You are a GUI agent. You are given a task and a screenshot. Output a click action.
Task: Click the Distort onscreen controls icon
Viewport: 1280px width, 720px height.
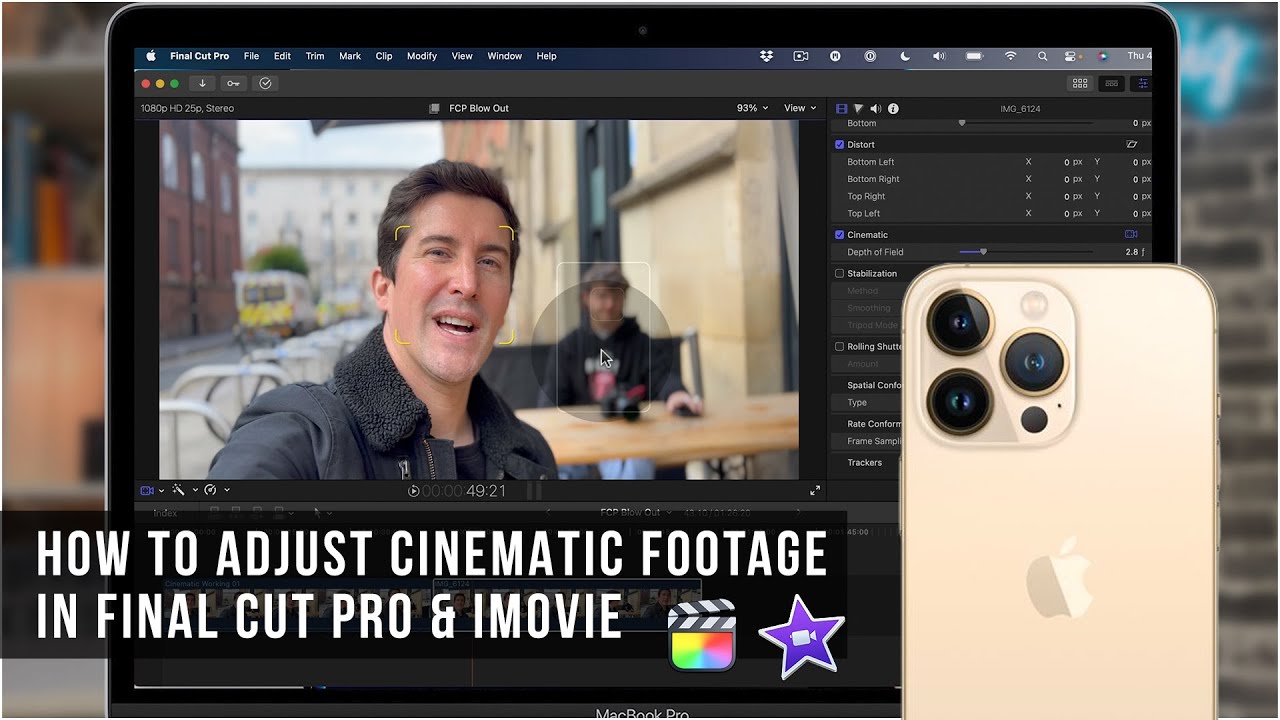coord(1132,144)
